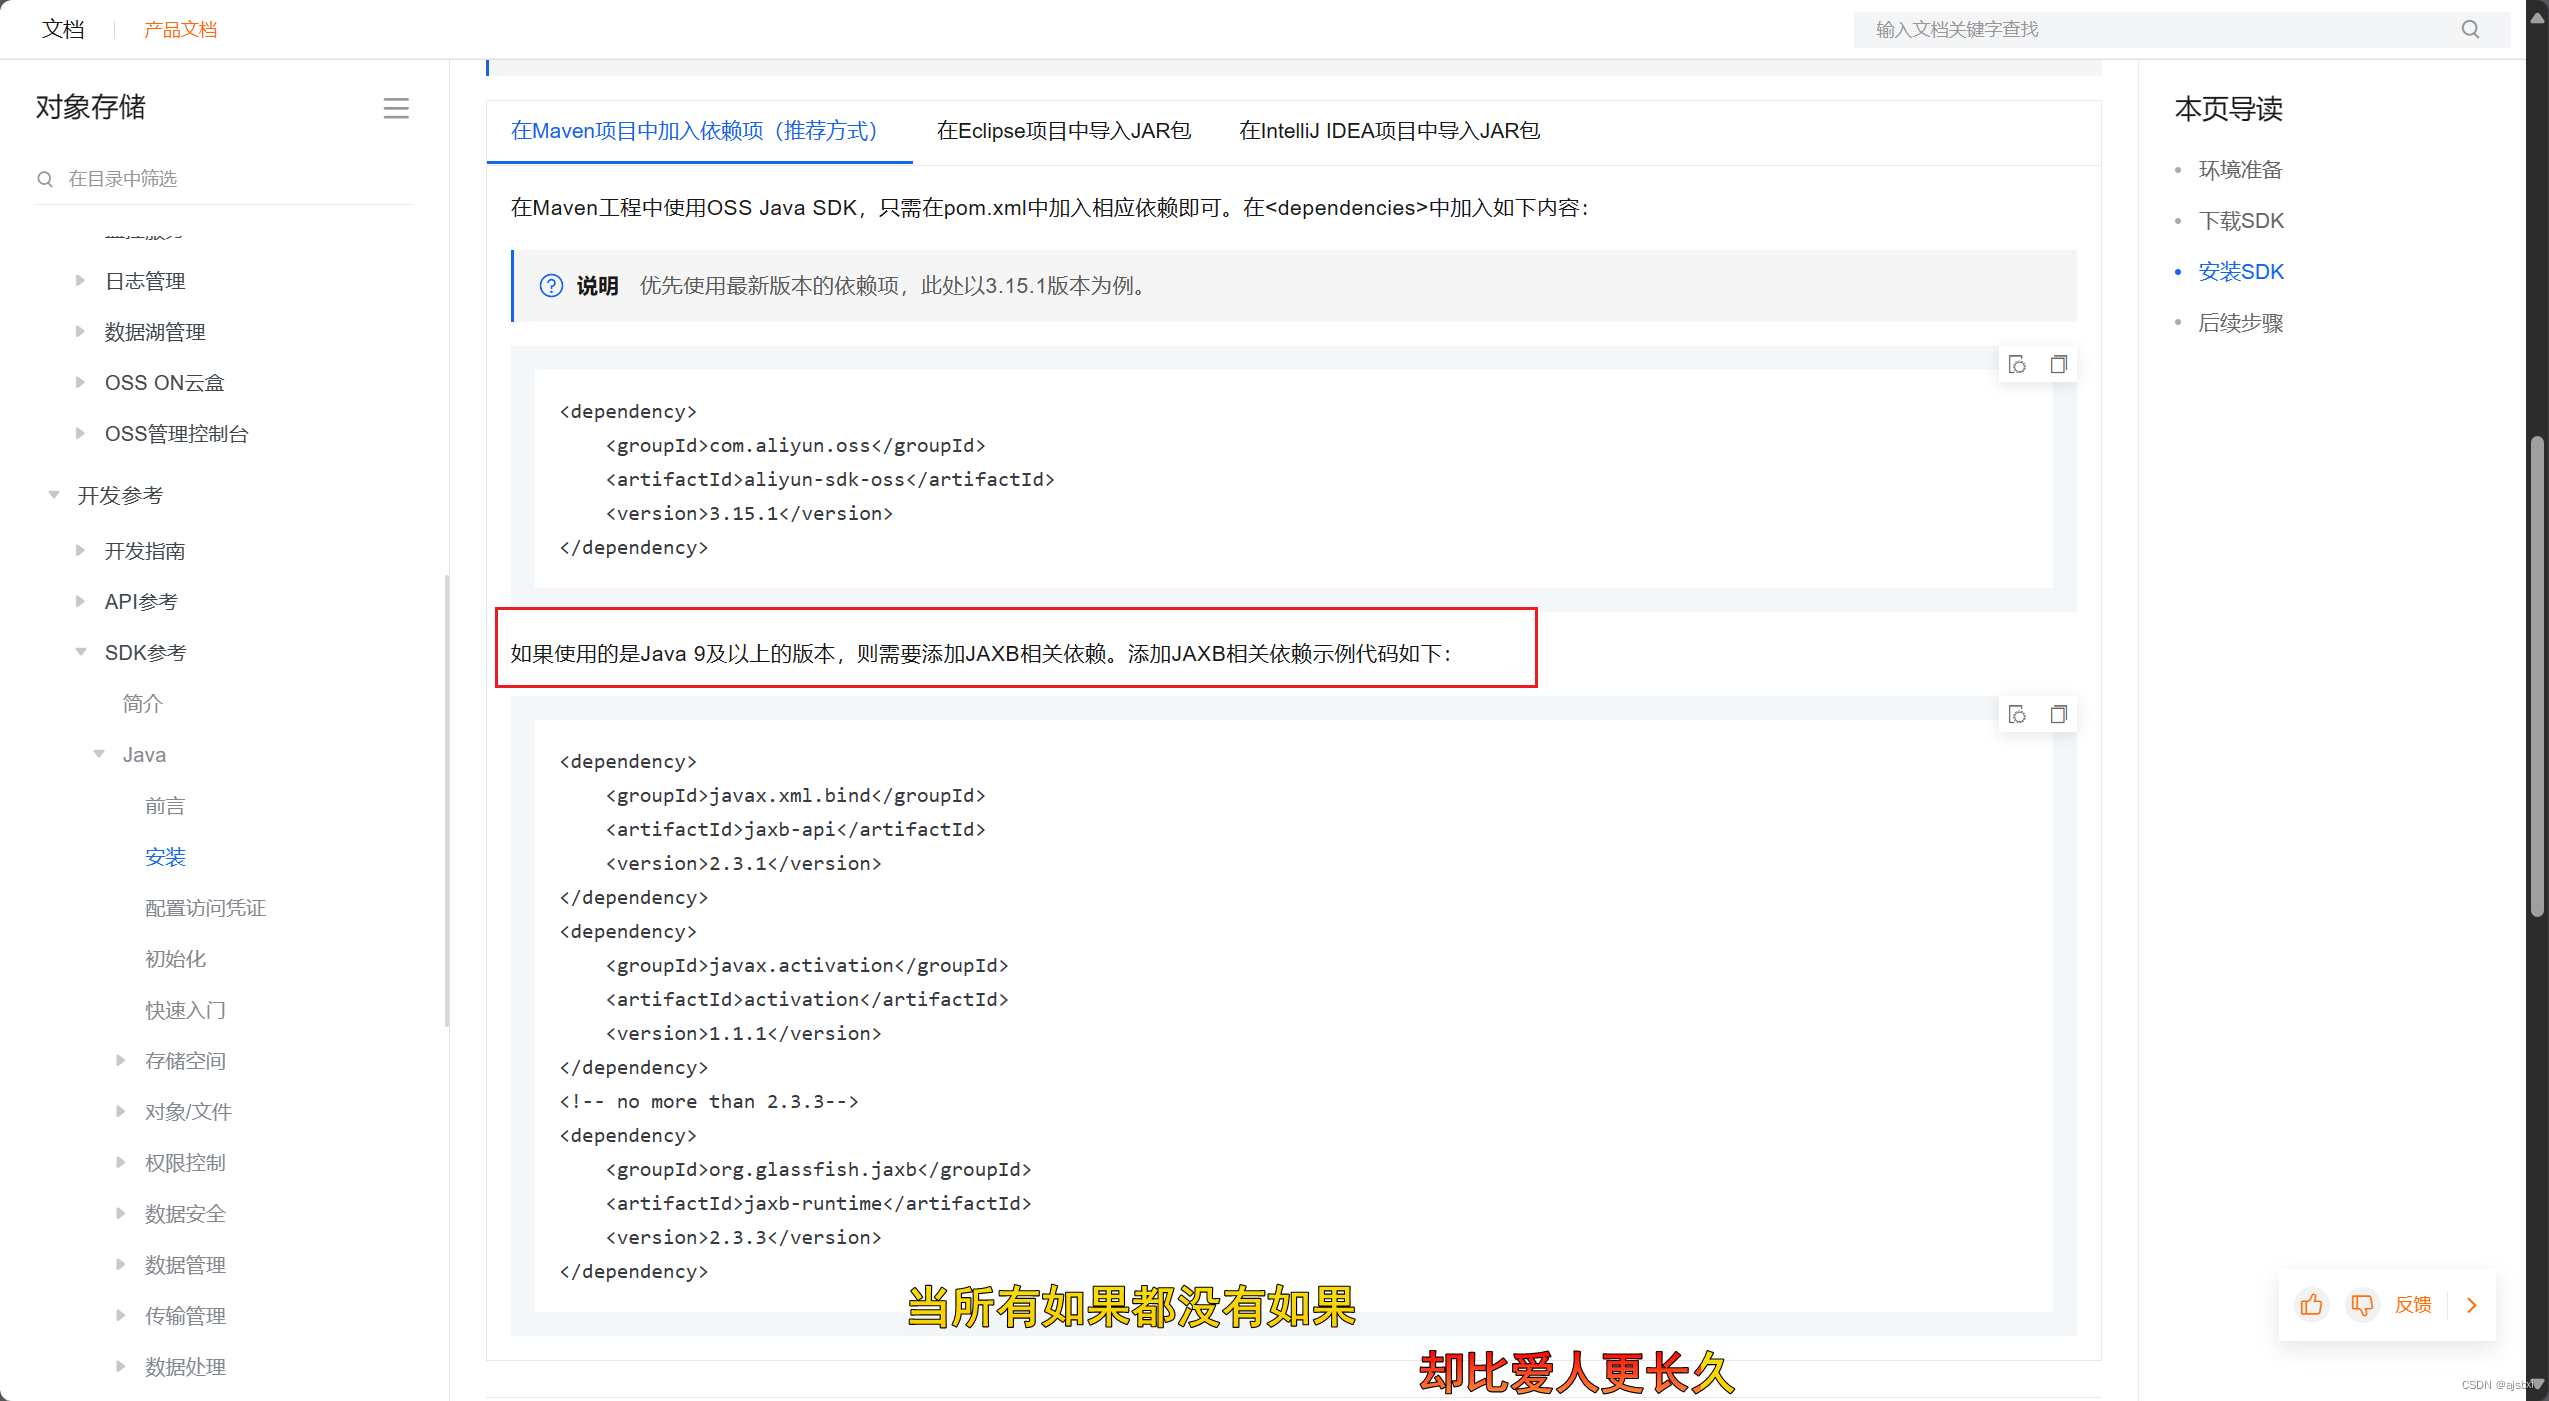Open 快速入门 in sidebar

[x=185, y=1010]
